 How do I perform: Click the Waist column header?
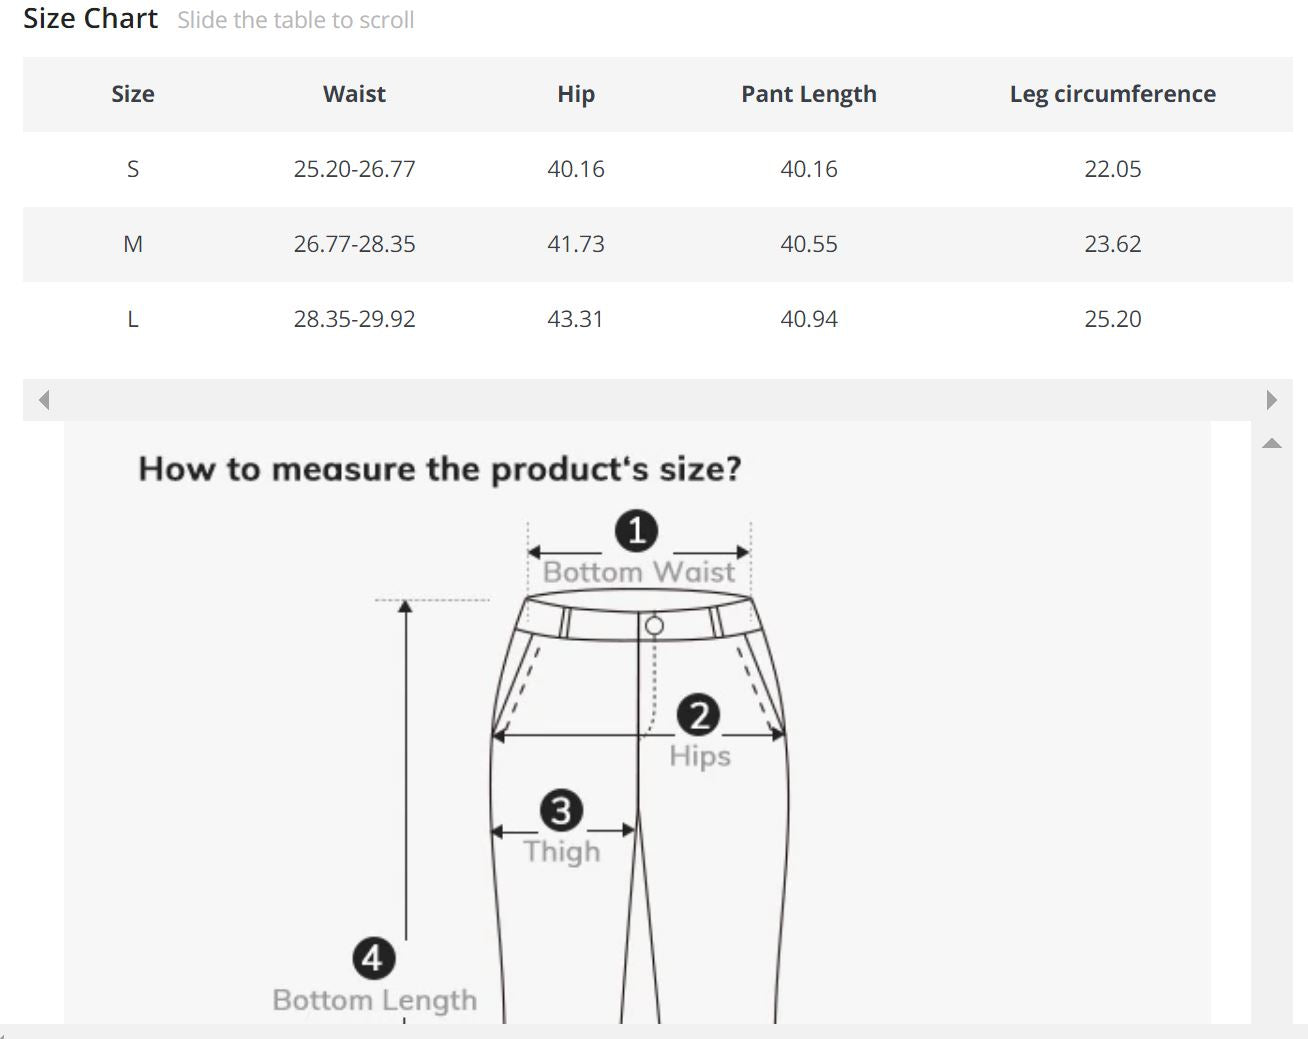(354, 94)
